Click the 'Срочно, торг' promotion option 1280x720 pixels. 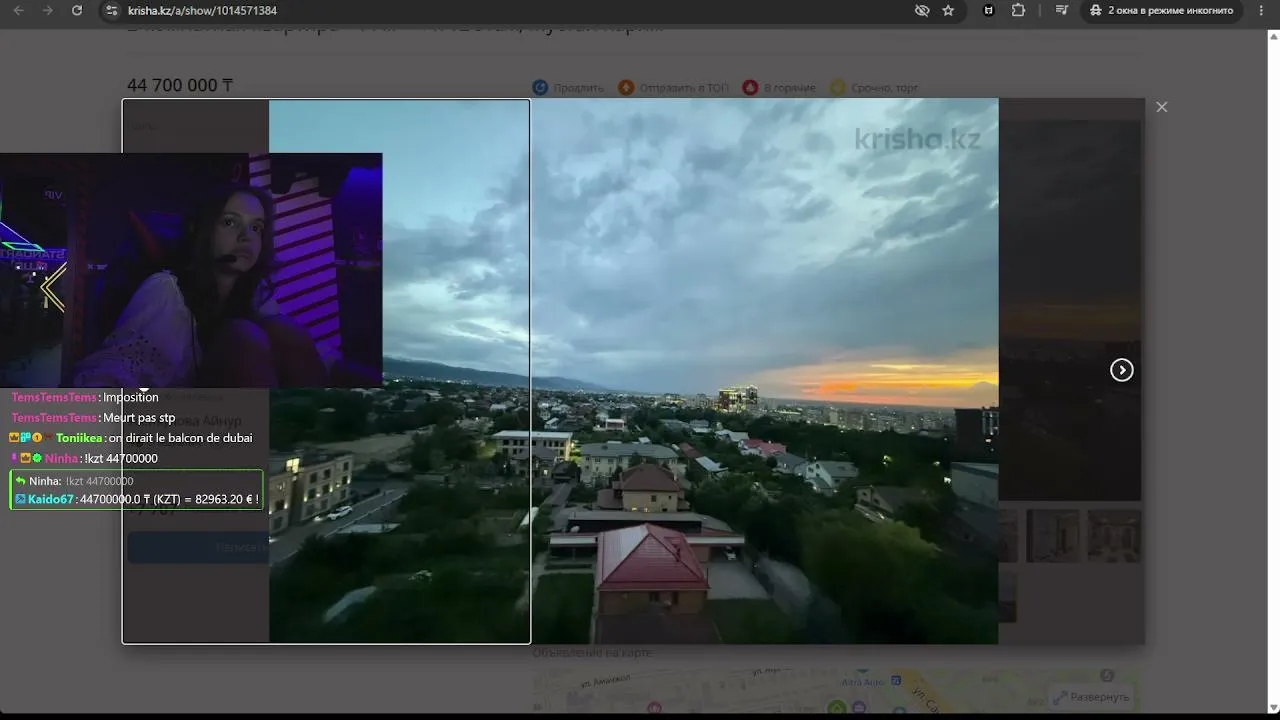(874, 88)
